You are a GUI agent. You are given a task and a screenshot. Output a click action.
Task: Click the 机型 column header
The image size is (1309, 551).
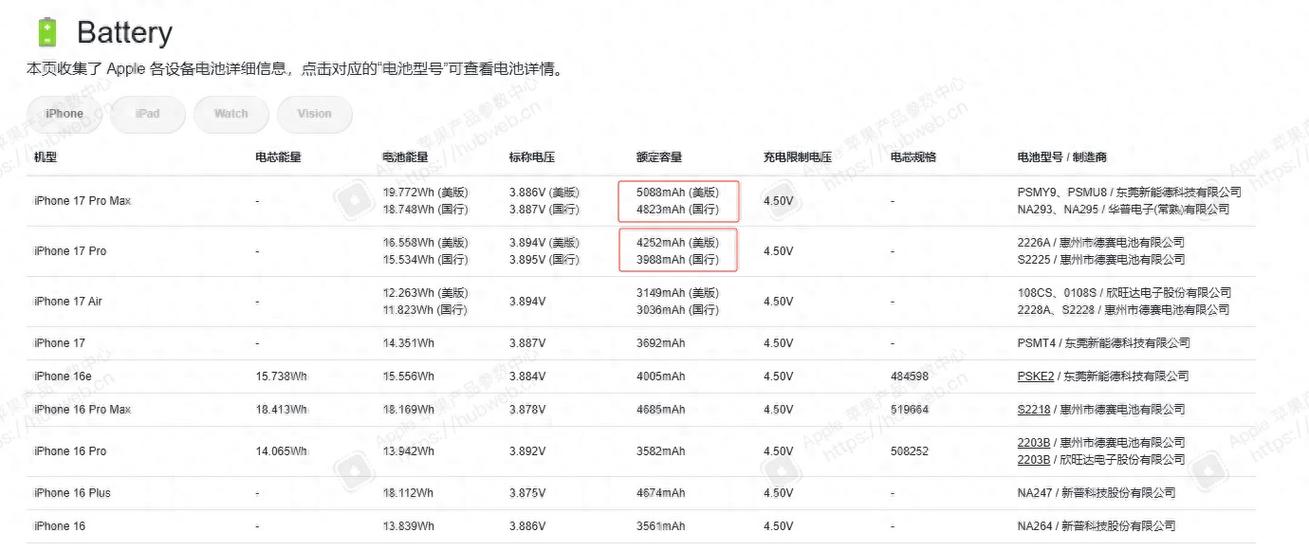tap(46, 158)
